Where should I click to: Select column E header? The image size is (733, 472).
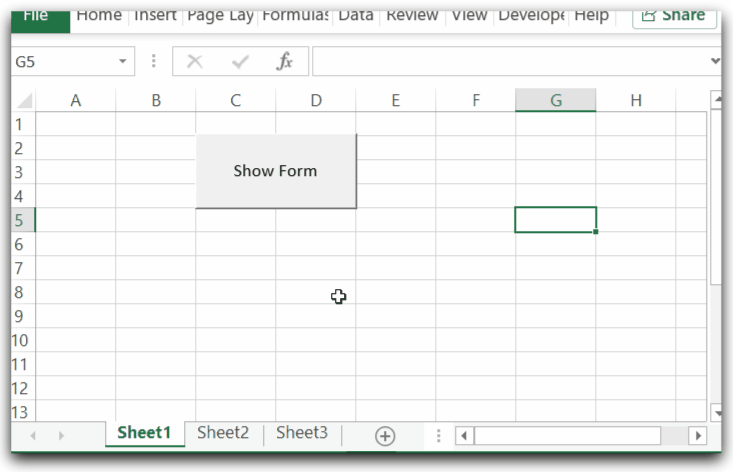pyautogui.click(x=396, y=100)
